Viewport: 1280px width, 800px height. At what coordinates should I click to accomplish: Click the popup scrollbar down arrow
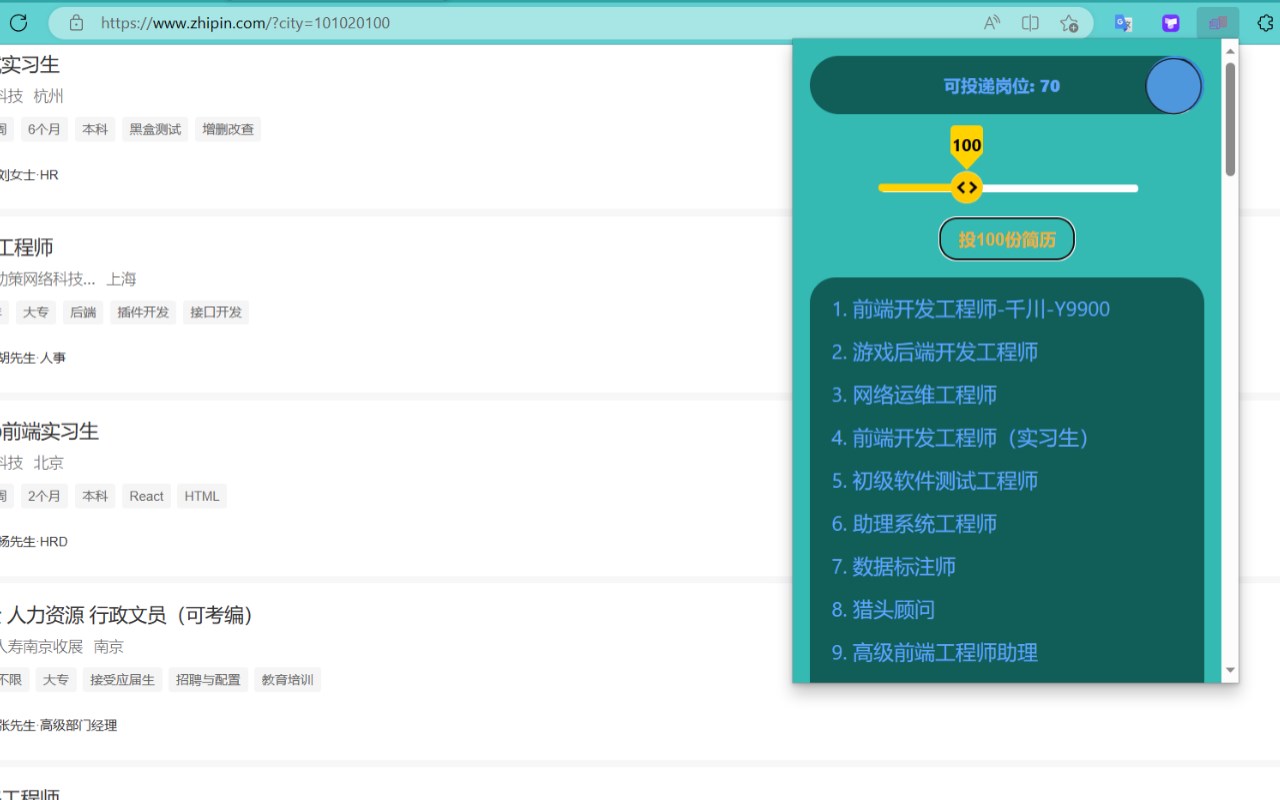point(1230,670)
